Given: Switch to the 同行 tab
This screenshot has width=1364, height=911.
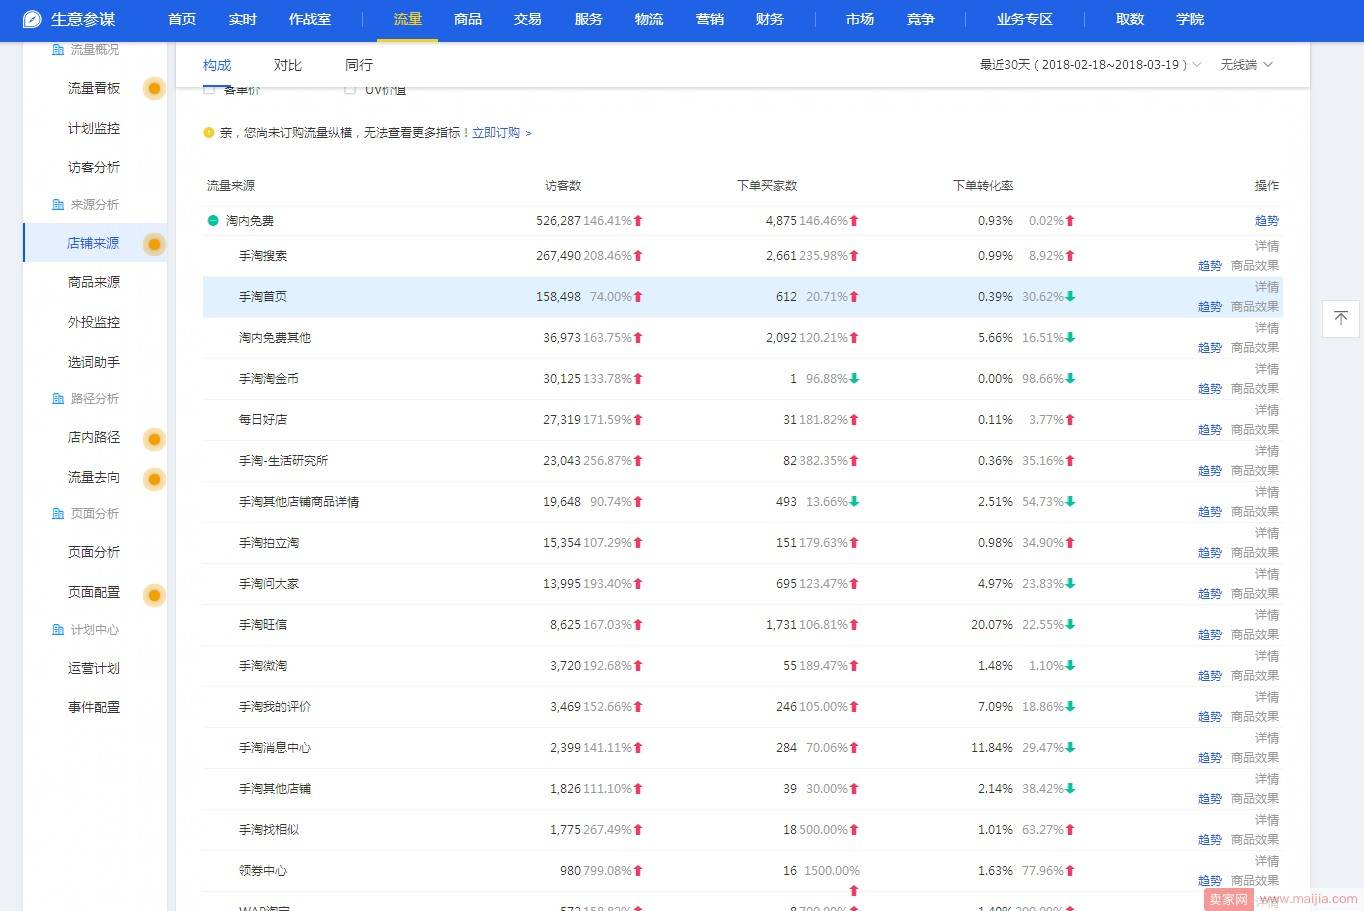Looking at the screenshot, I should [359, 65].
